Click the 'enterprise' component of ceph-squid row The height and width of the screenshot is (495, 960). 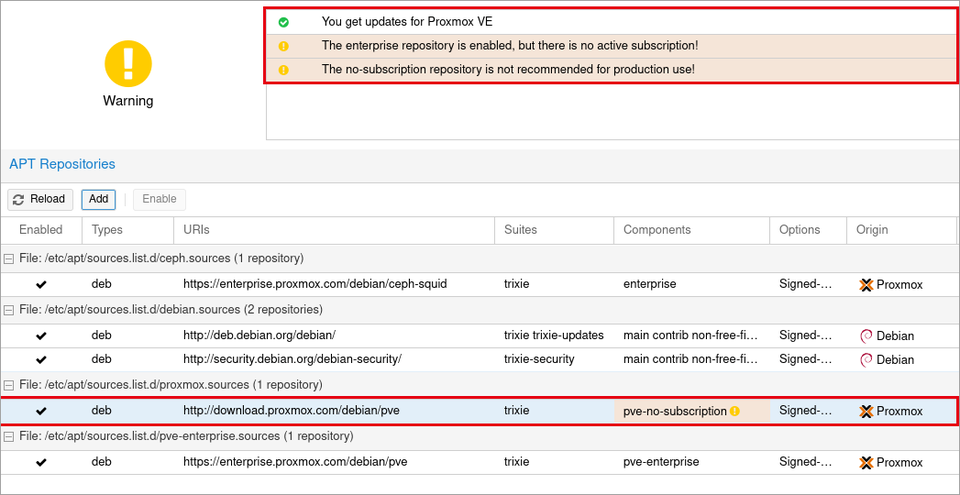(650, 284)
